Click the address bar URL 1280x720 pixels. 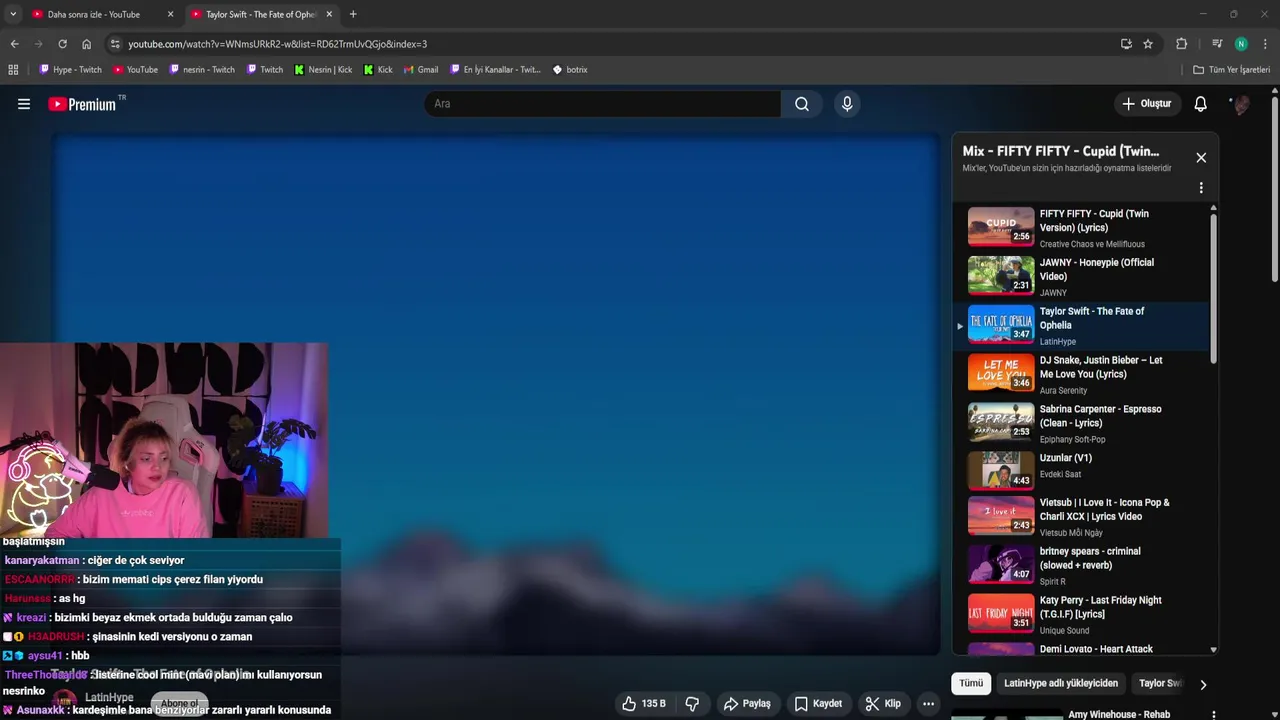click(277, 44)
